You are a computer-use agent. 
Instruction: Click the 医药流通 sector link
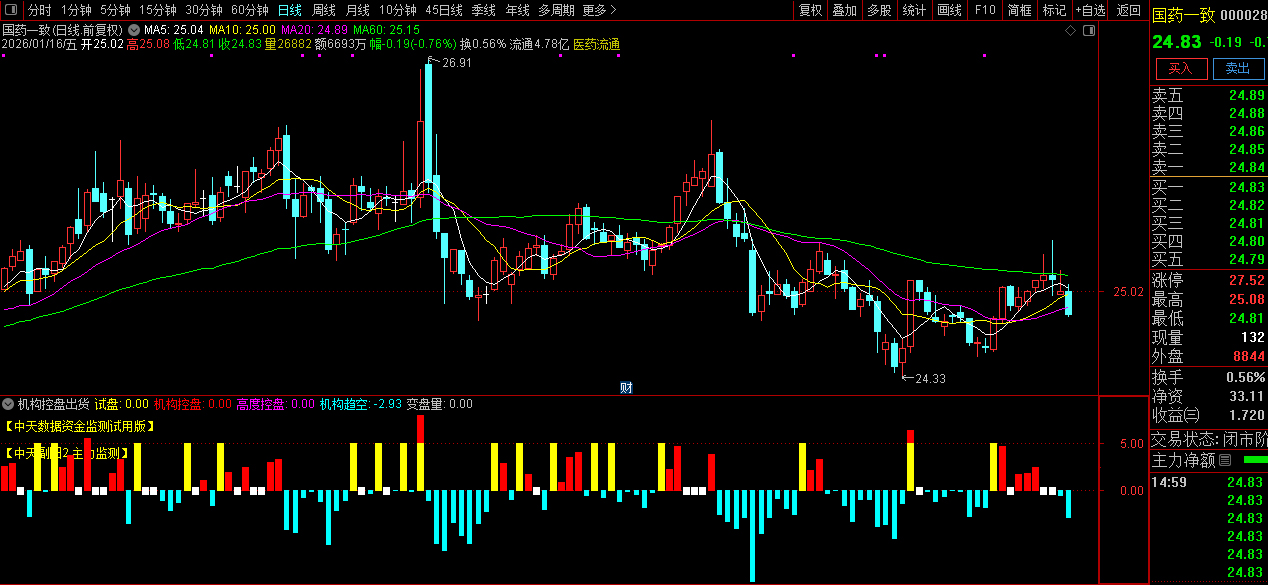[x=596, y=44]
